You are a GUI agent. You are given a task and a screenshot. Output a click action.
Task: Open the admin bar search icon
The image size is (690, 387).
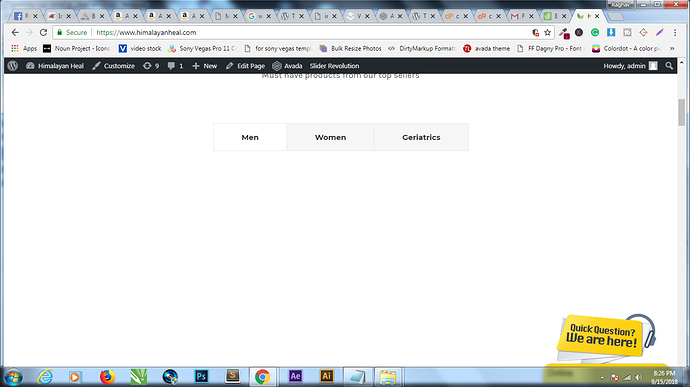pyautogui.click(x=669, y=66)
